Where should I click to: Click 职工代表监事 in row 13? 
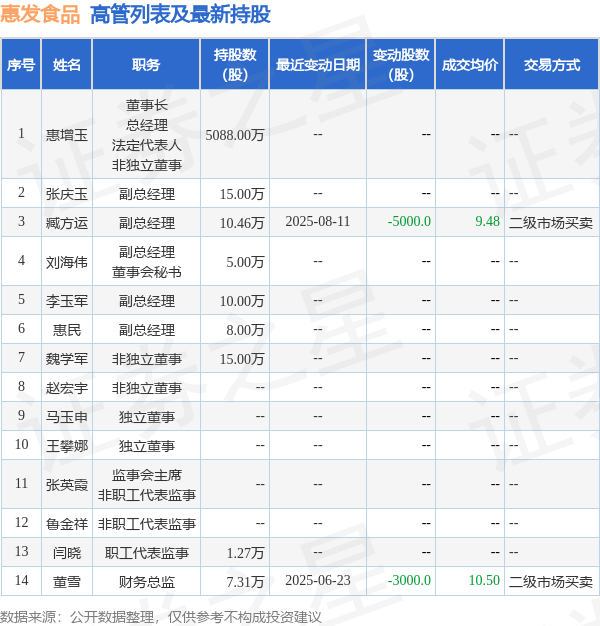coord(147,553)
